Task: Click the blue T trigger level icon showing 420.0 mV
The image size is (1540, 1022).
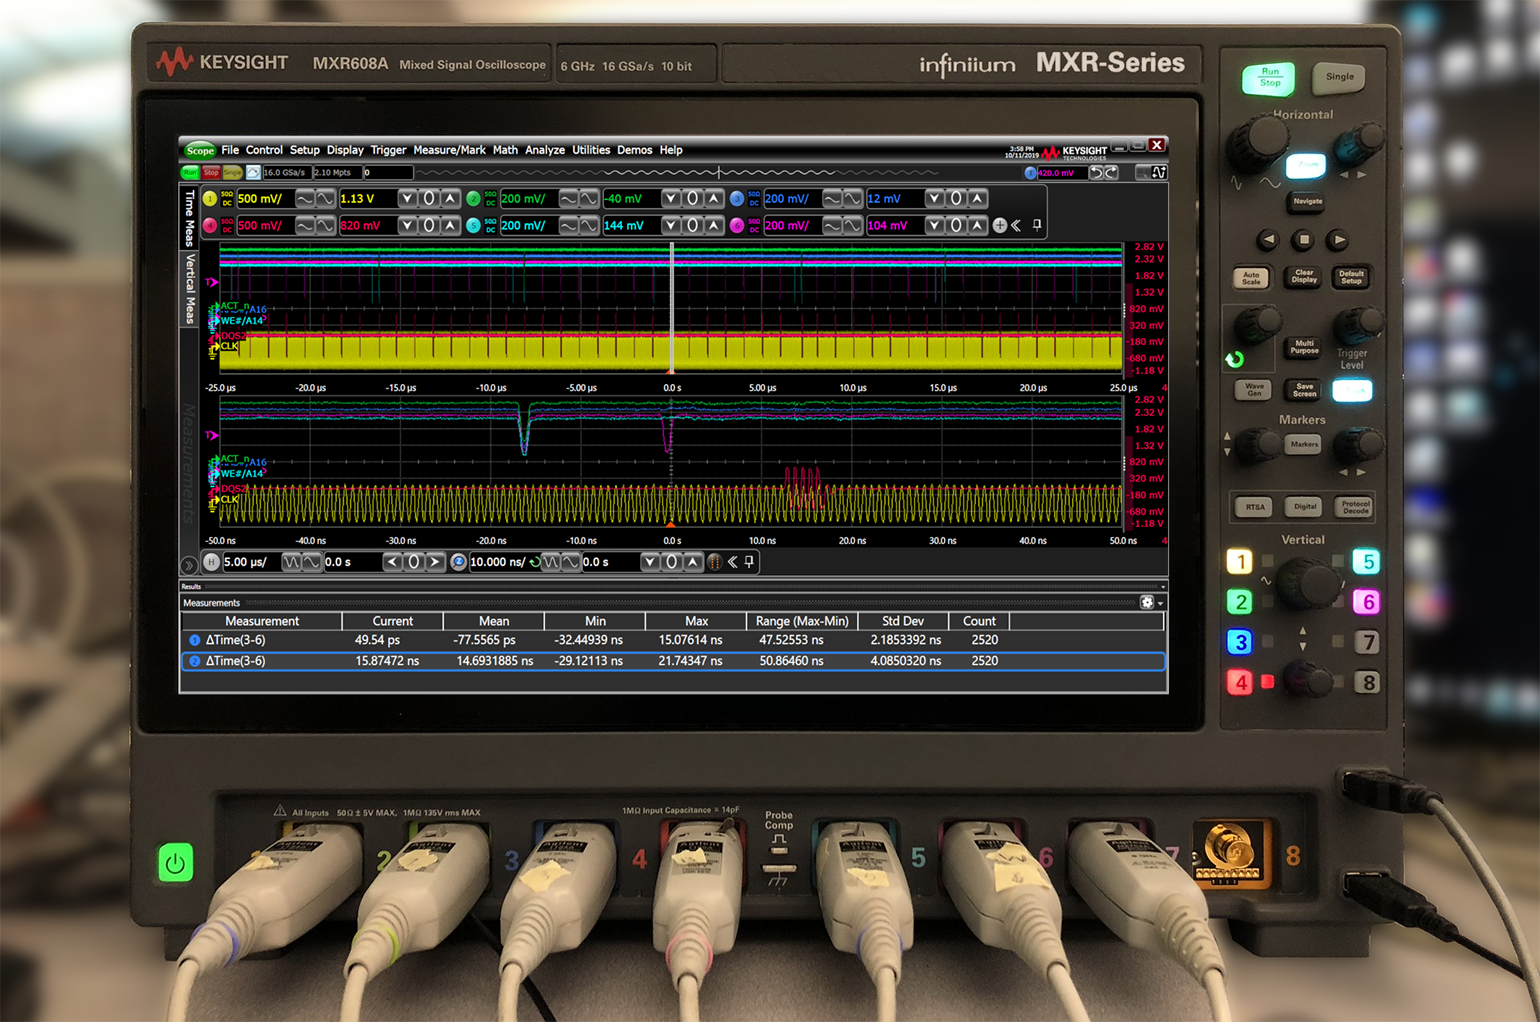Action: 1030,173
